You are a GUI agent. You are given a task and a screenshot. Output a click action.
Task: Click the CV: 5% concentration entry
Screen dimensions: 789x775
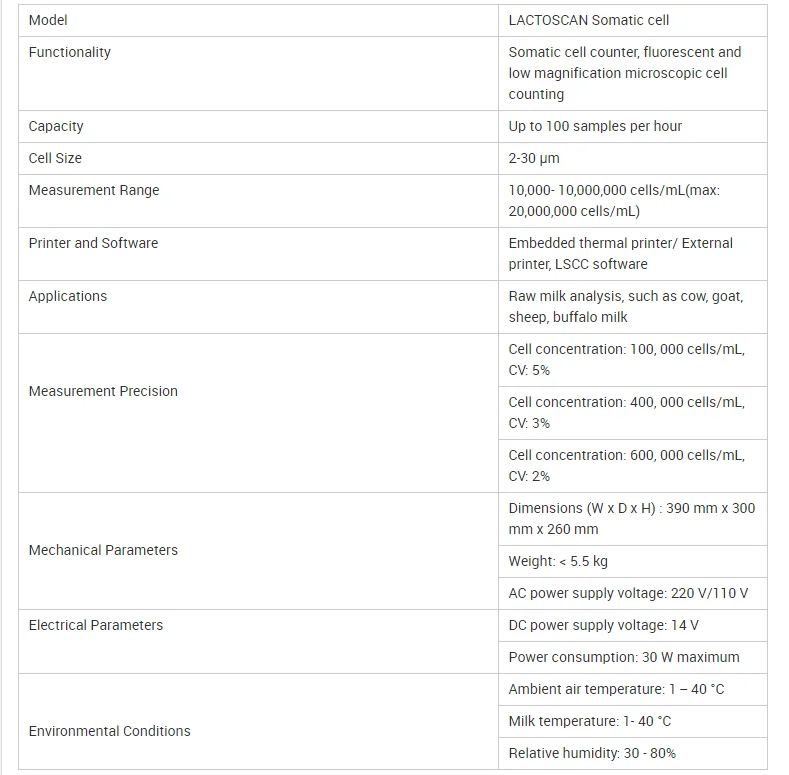click(626, 360)
